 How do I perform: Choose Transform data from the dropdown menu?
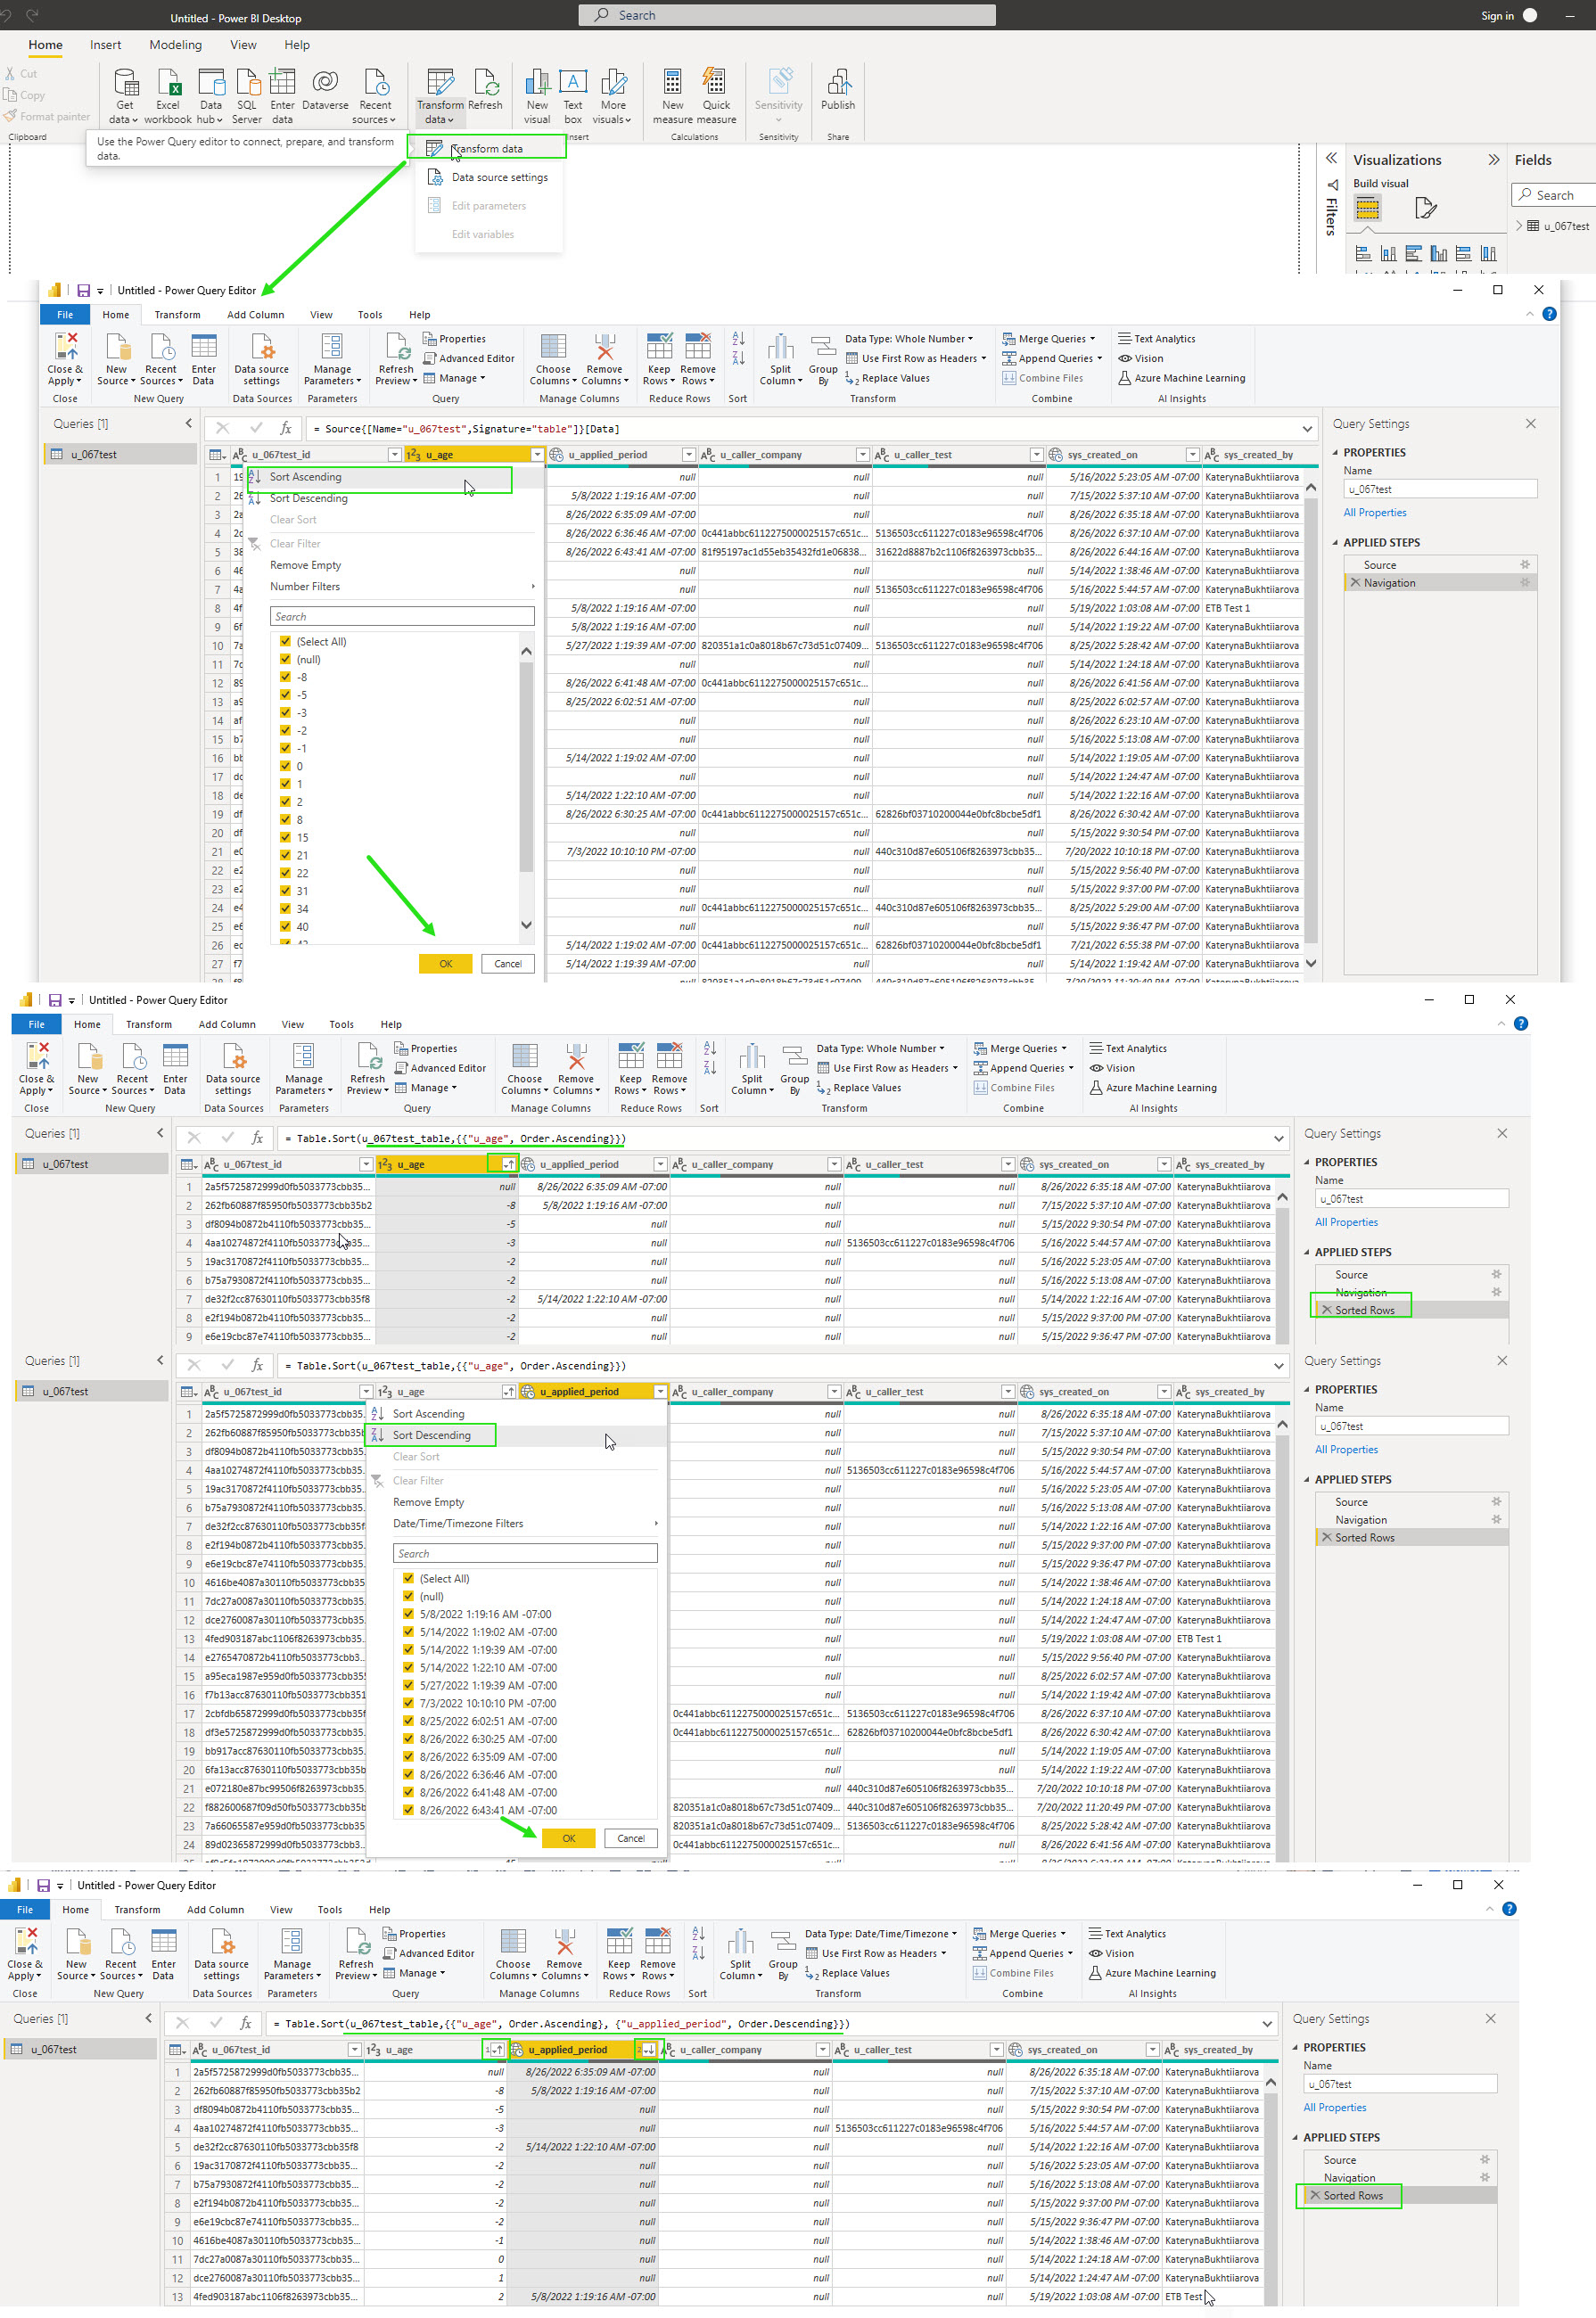487,148
